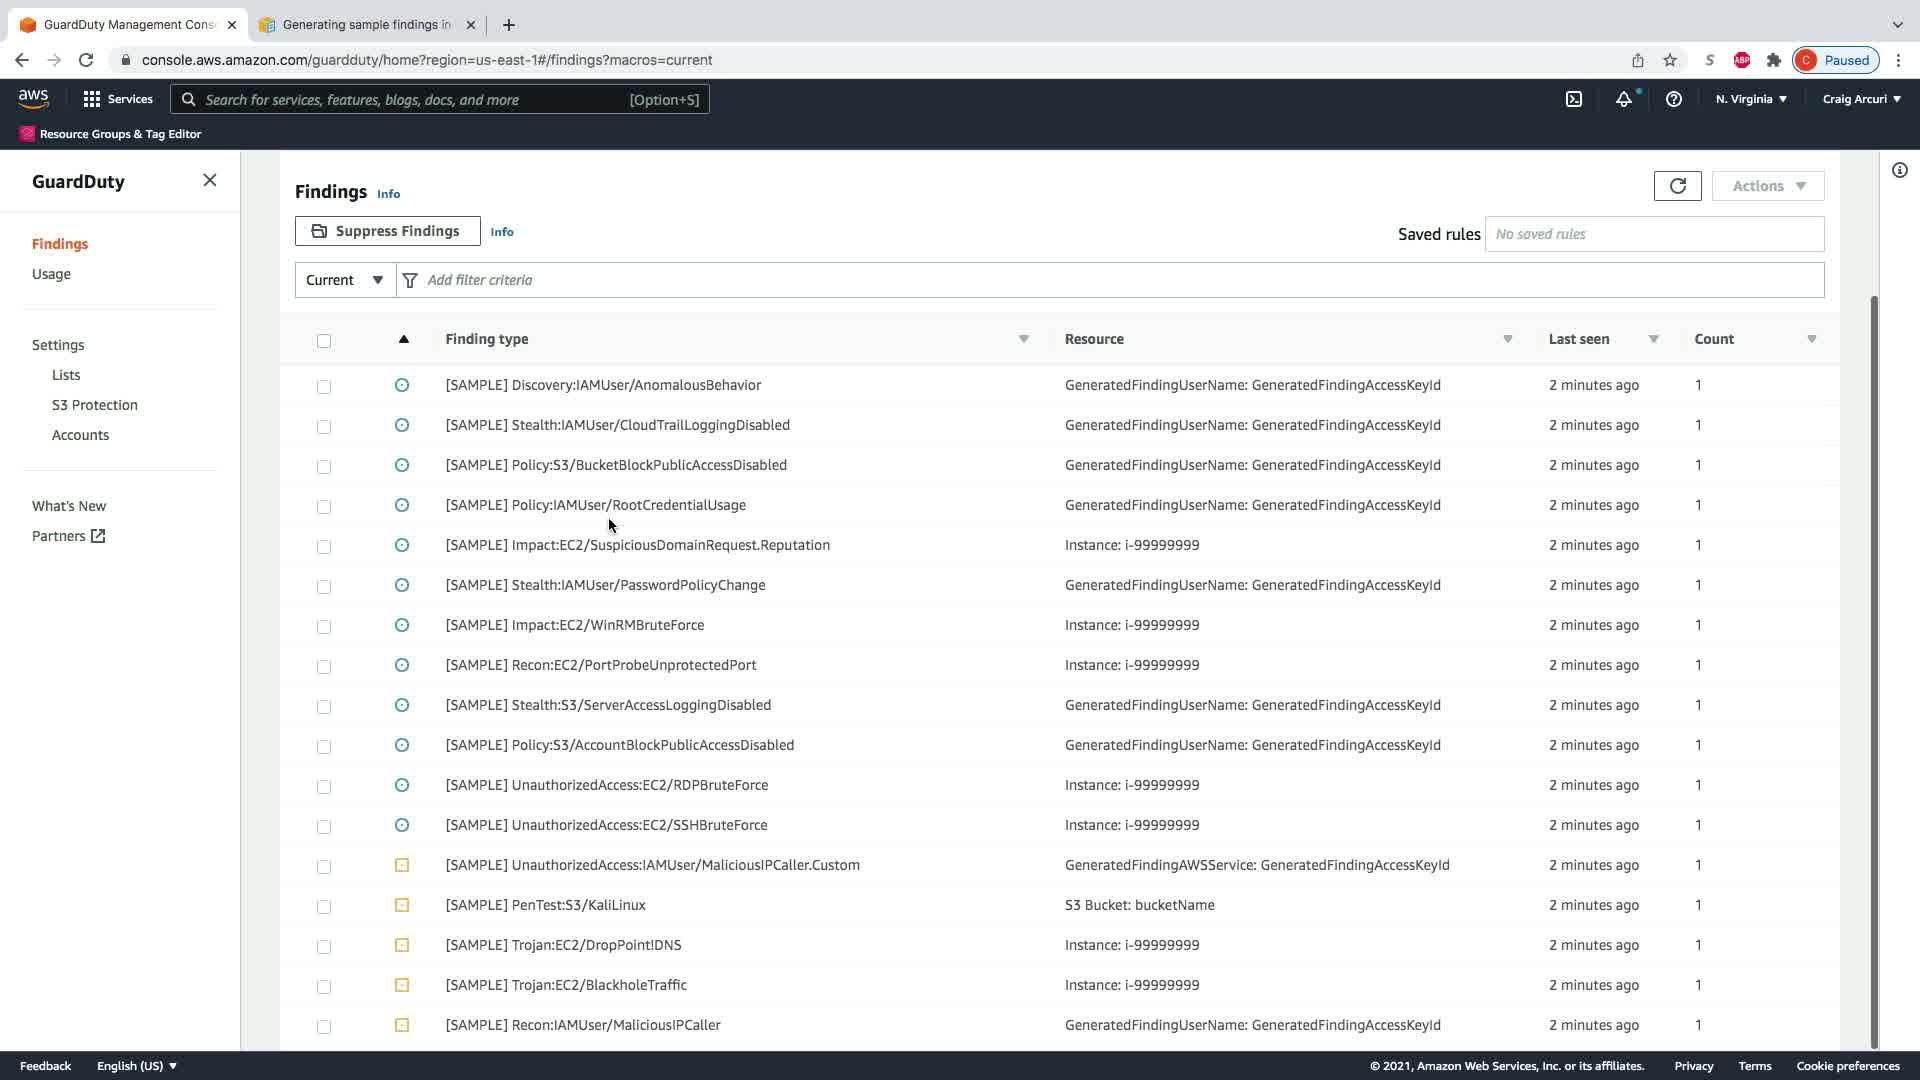Open the Actions dropdown menu
Image resolution: width=1920 pixels, height=1080 pixels.
tap(1767, 186)
